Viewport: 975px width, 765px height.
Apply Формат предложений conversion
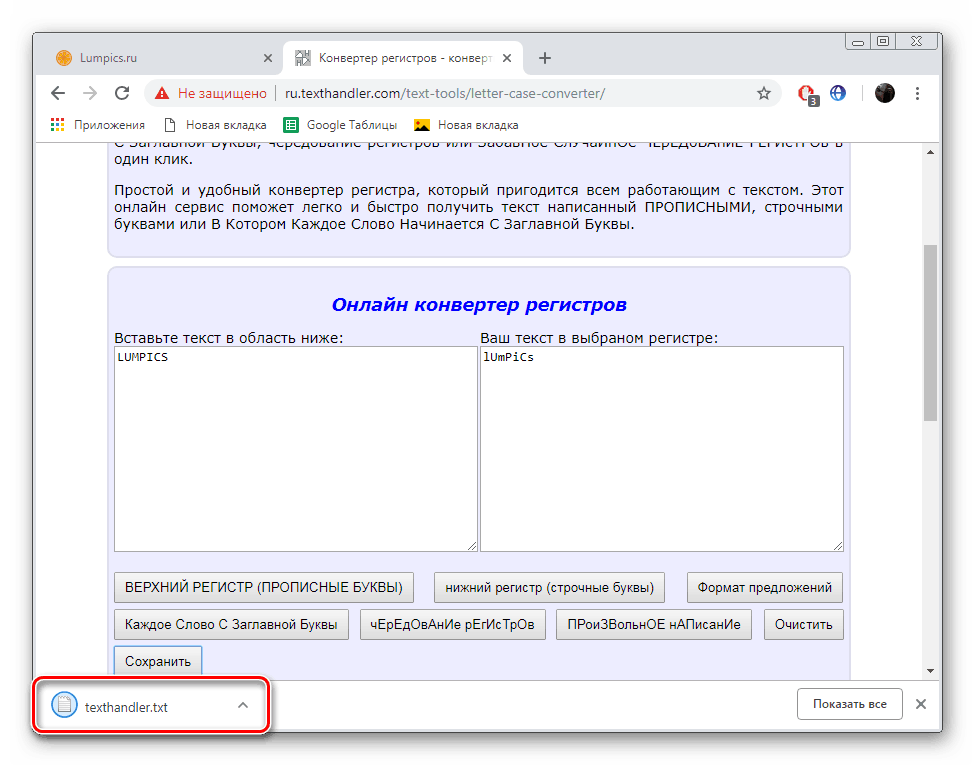765,587
